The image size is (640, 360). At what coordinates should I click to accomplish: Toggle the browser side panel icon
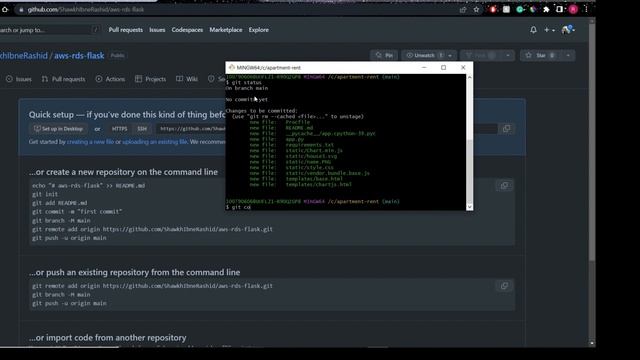click(559, 9)
